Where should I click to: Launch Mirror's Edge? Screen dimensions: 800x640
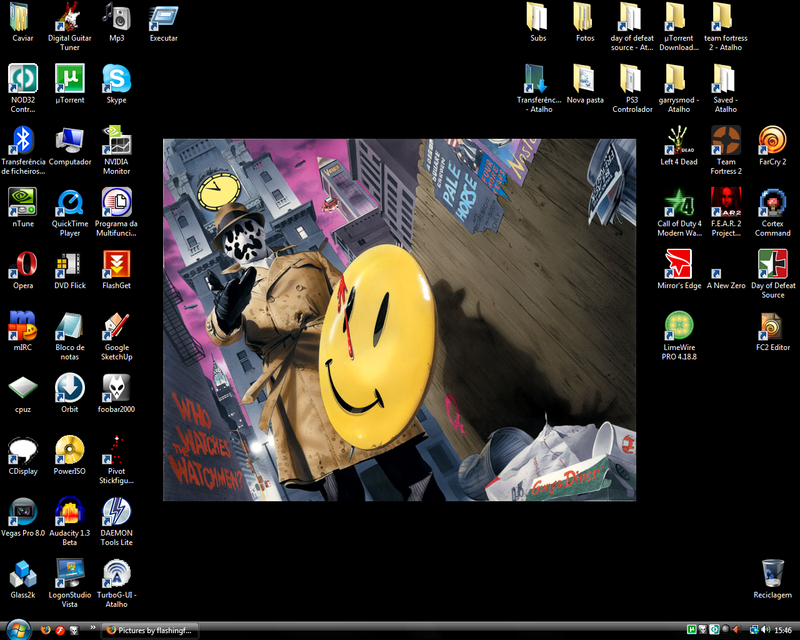point(678,265)
